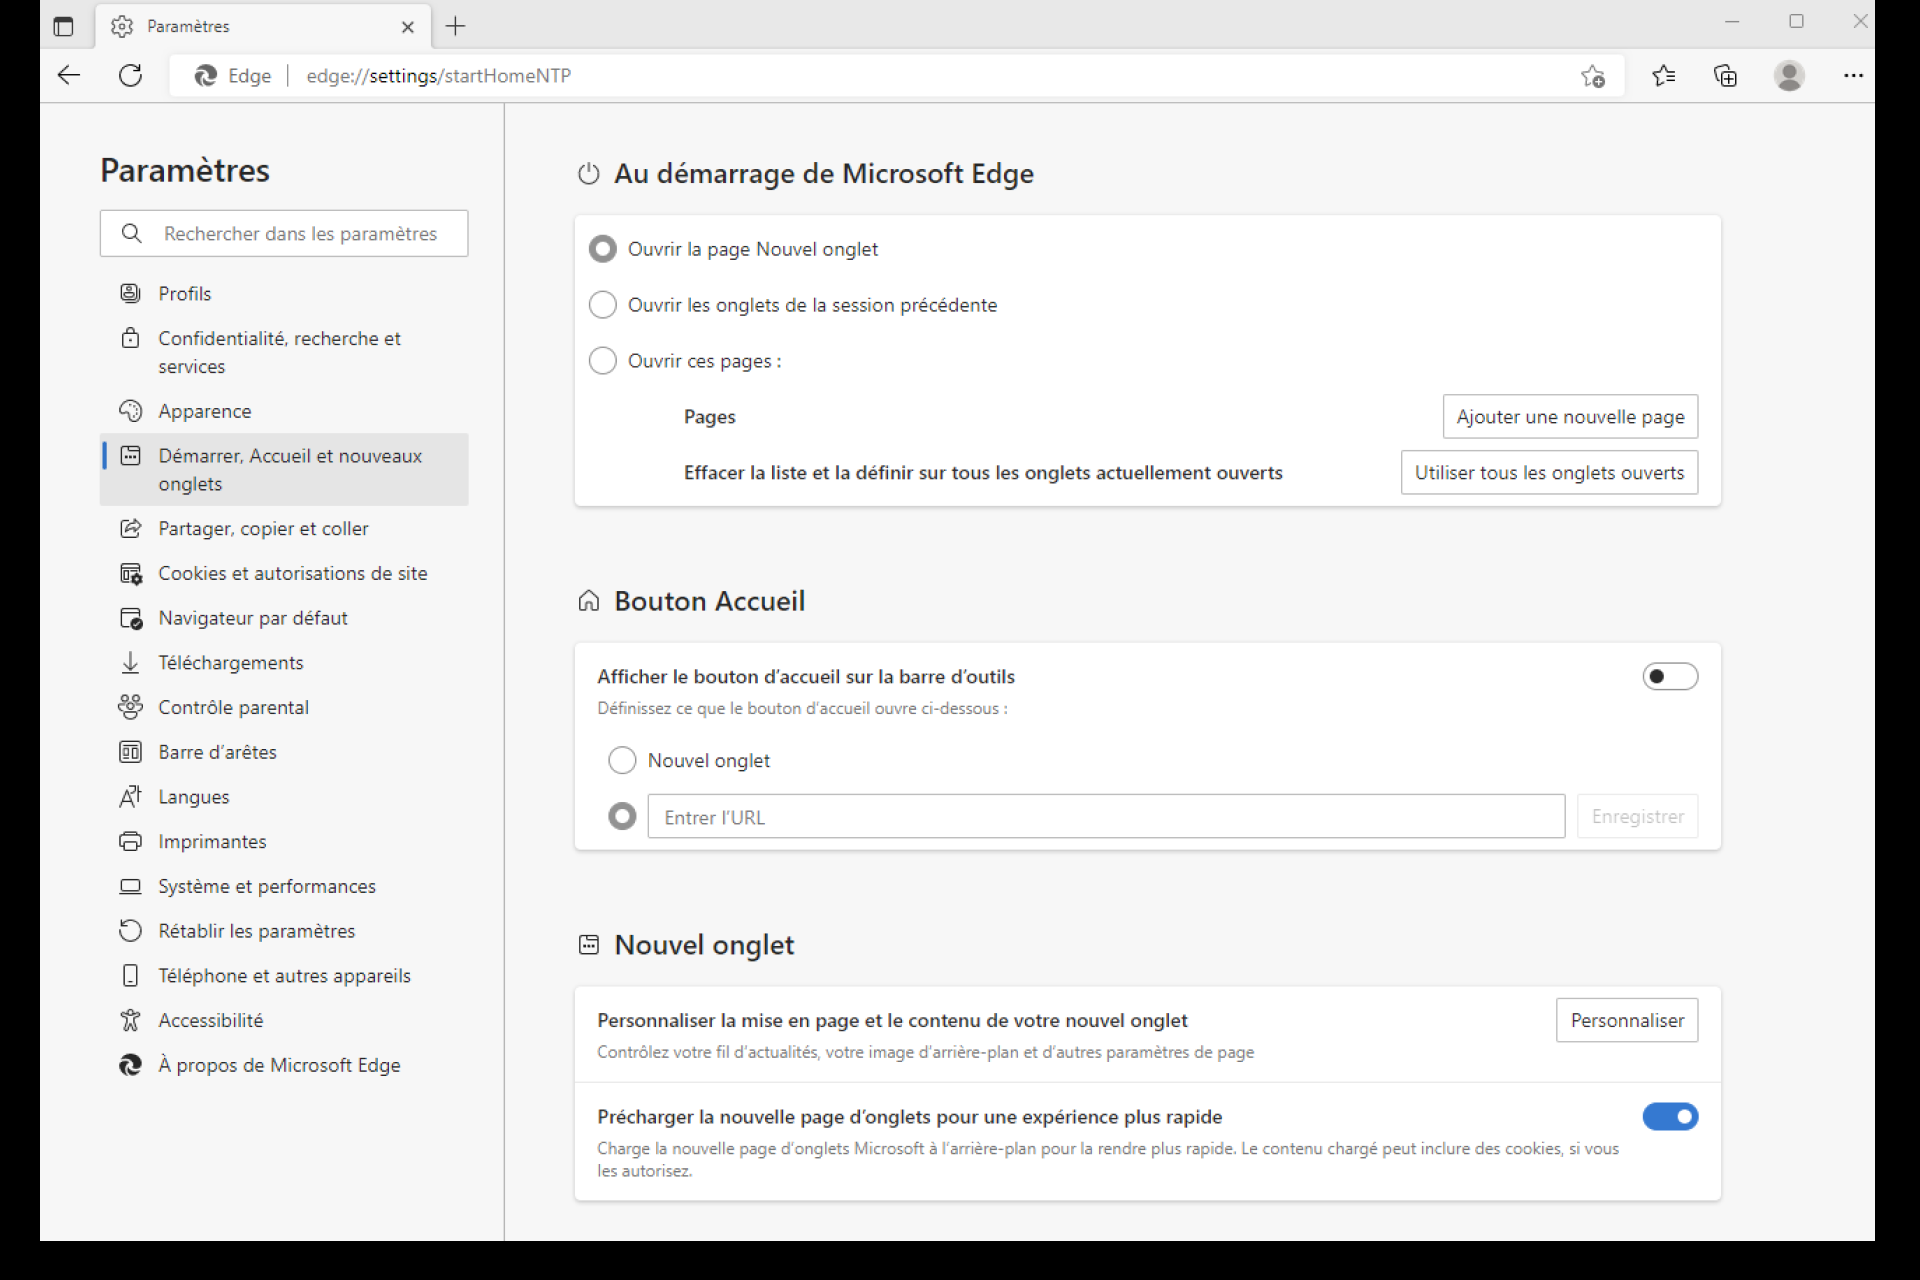1920x1280 pixels.
Task: Select Ouvrir la page Nouvel onglet
Action: point(603,249)
